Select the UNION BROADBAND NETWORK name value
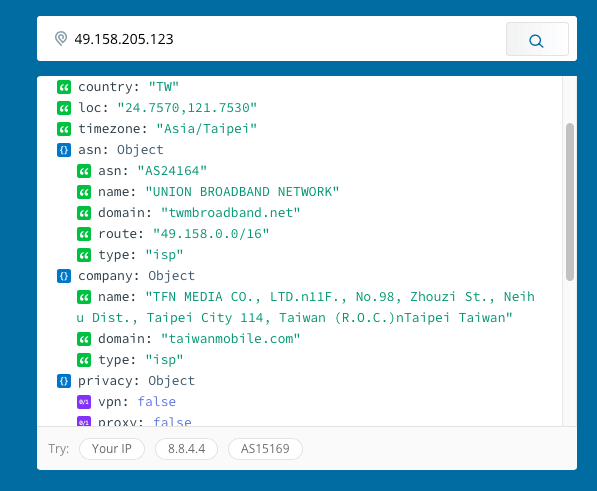Screen dimensions: 597x491 click(242, 192)
